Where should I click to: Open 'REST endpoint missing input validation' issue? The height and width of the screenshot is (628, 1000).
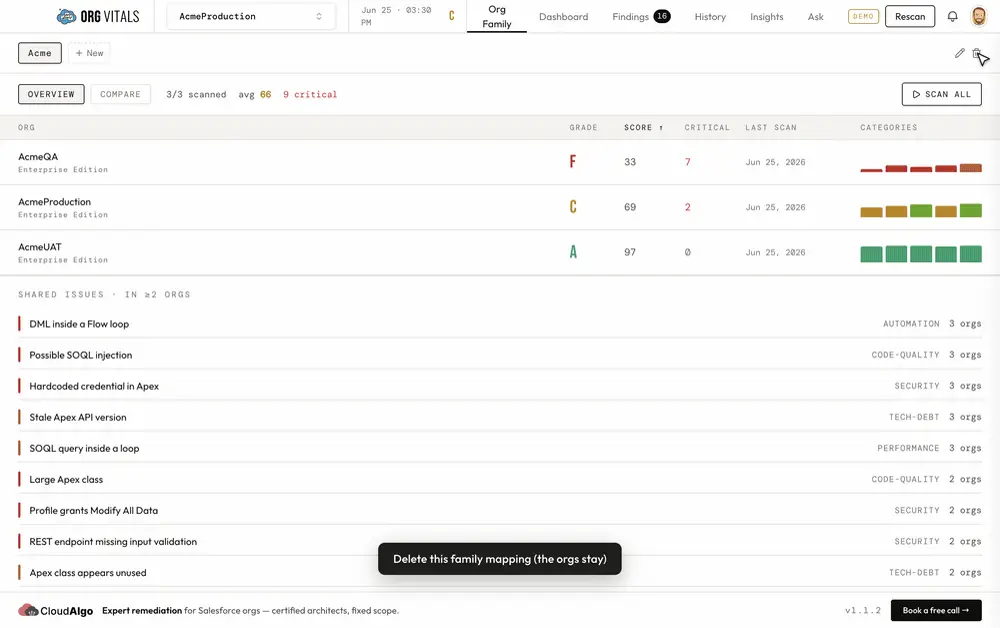500,542
